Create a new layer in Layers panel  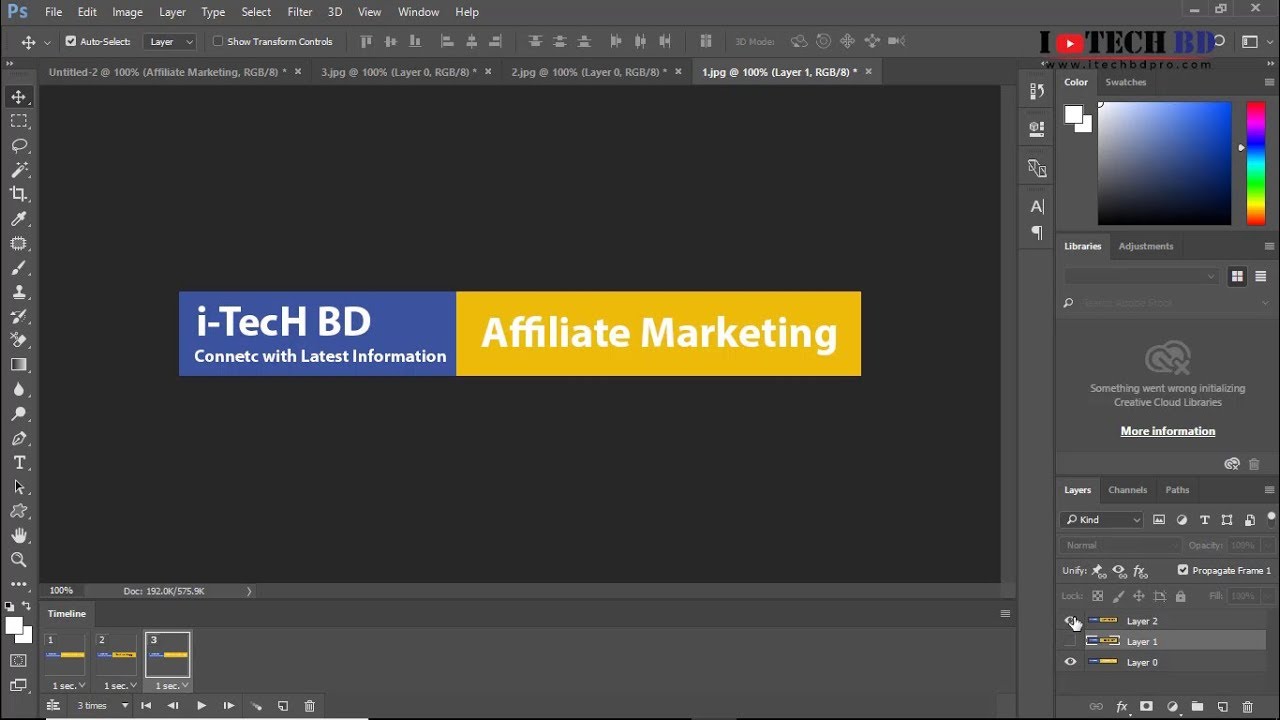tap(1222, 706)
